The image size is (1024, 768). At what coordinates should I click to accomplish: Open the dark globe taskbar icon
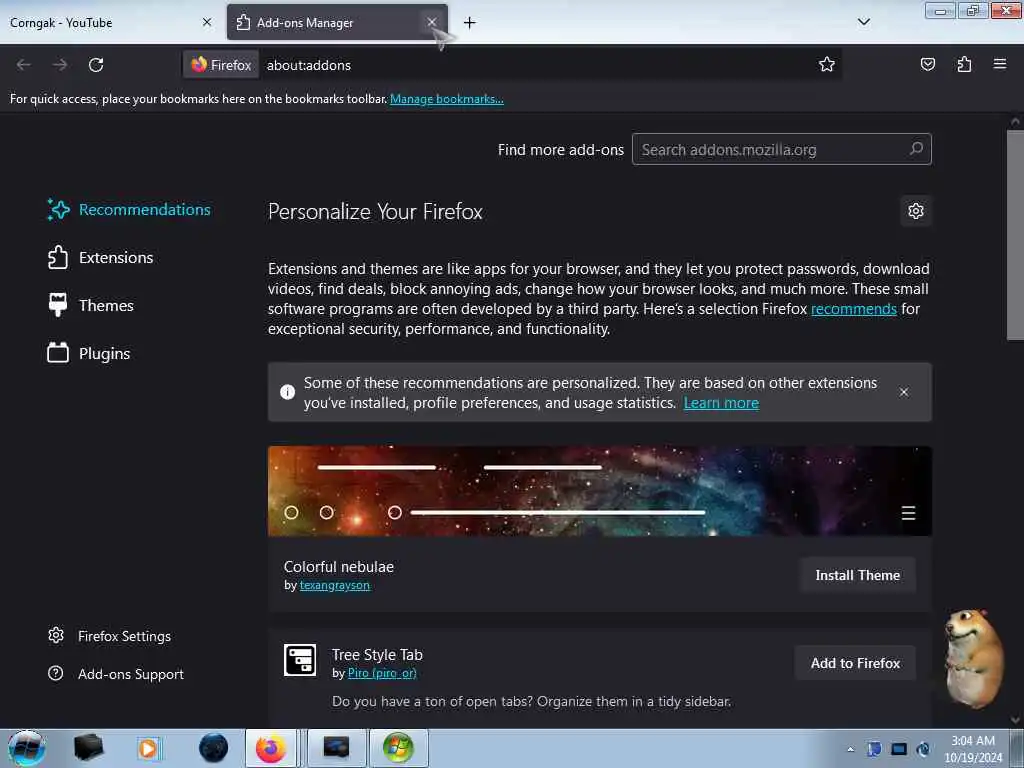(214, 748)
